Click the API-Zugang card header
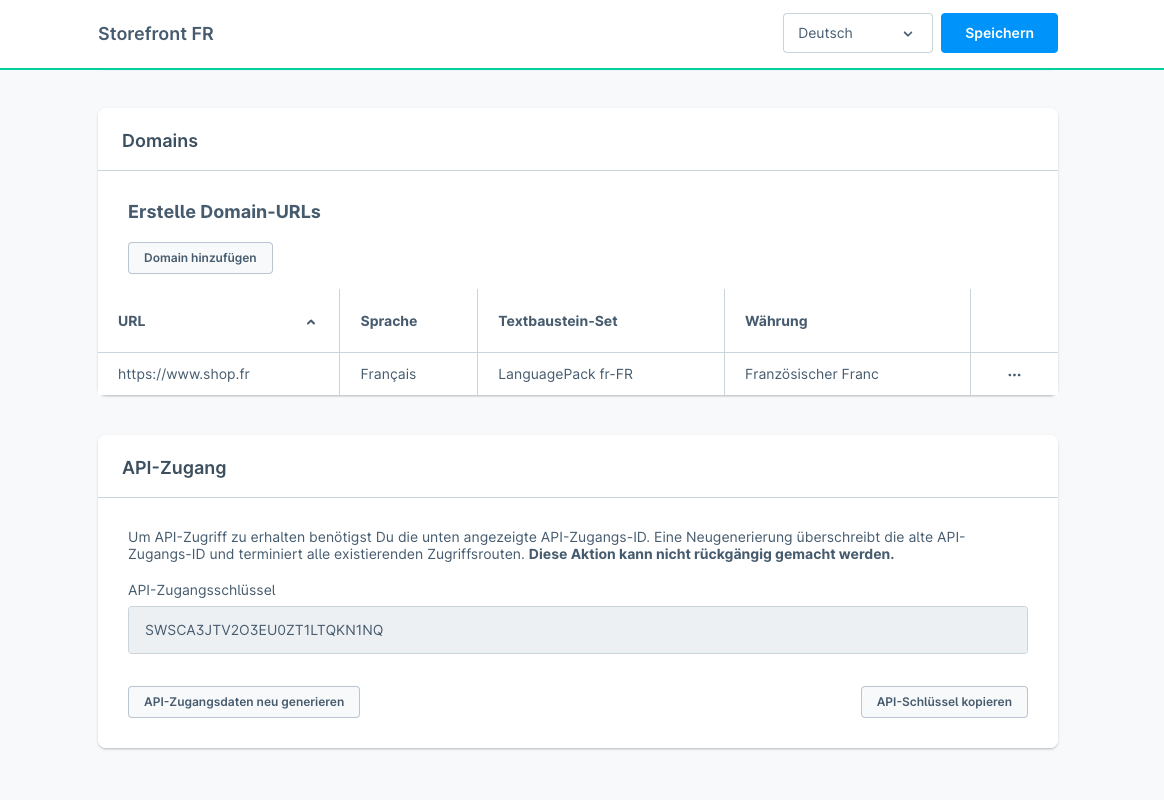 pyautogui.click(x=174, y=467)
